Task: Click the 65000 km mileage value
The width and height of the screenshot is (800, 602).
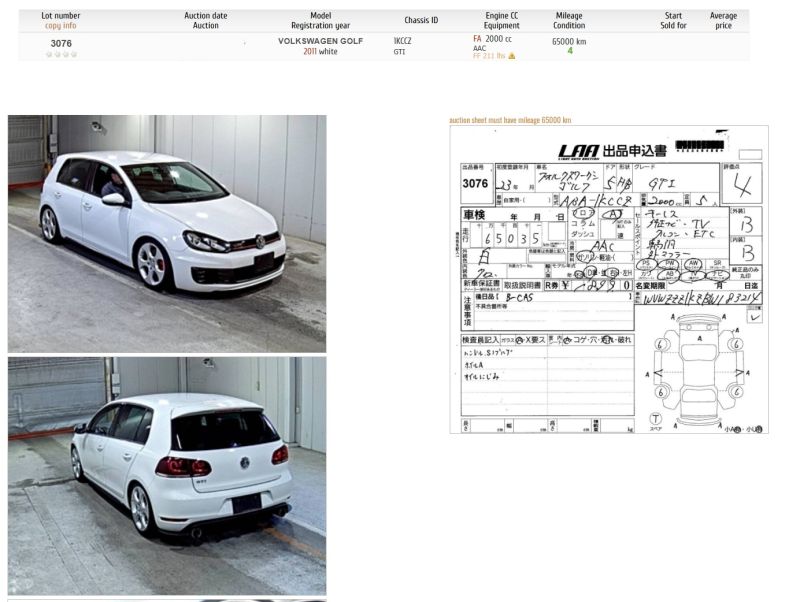Action: [x=569, y=41]
